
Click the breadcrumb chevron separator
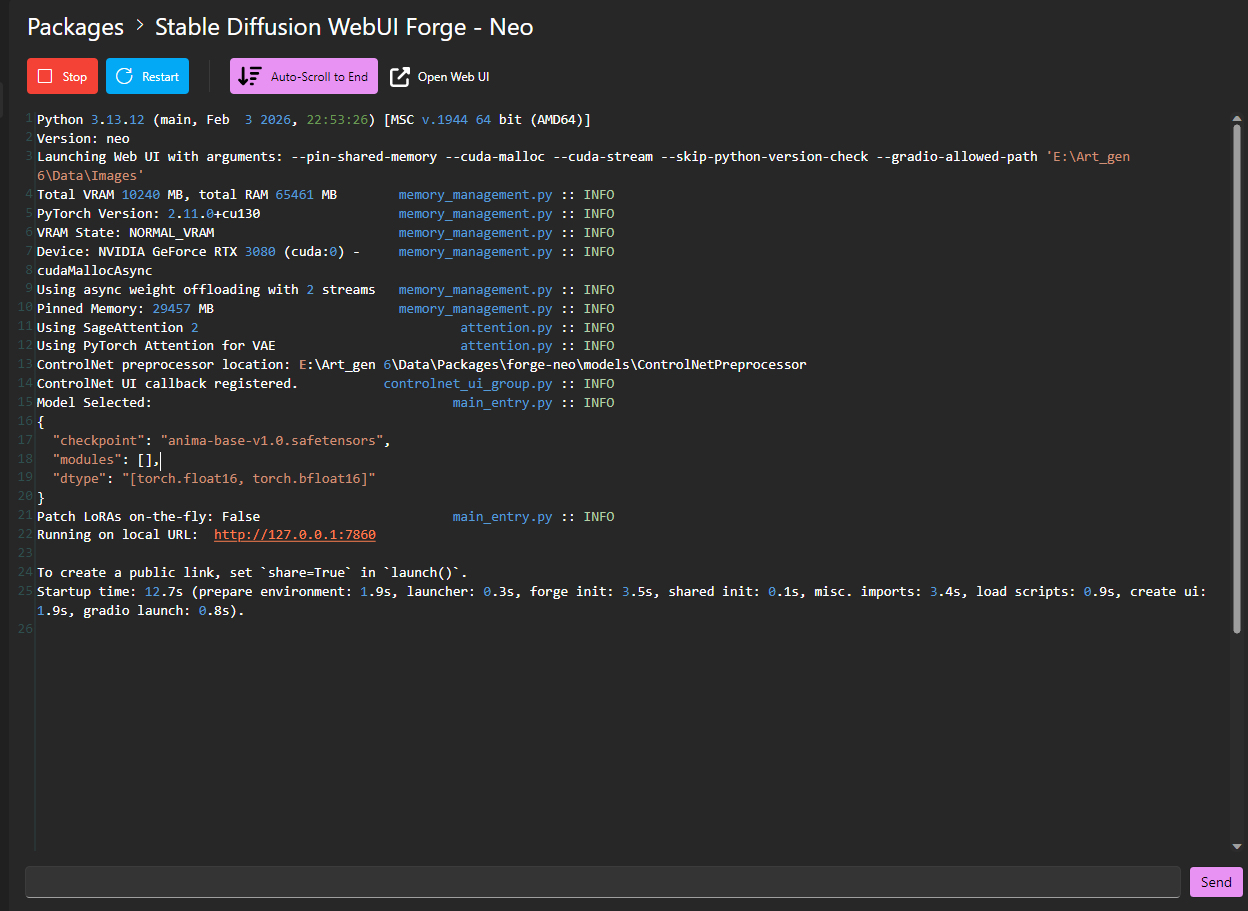[140, 26]
